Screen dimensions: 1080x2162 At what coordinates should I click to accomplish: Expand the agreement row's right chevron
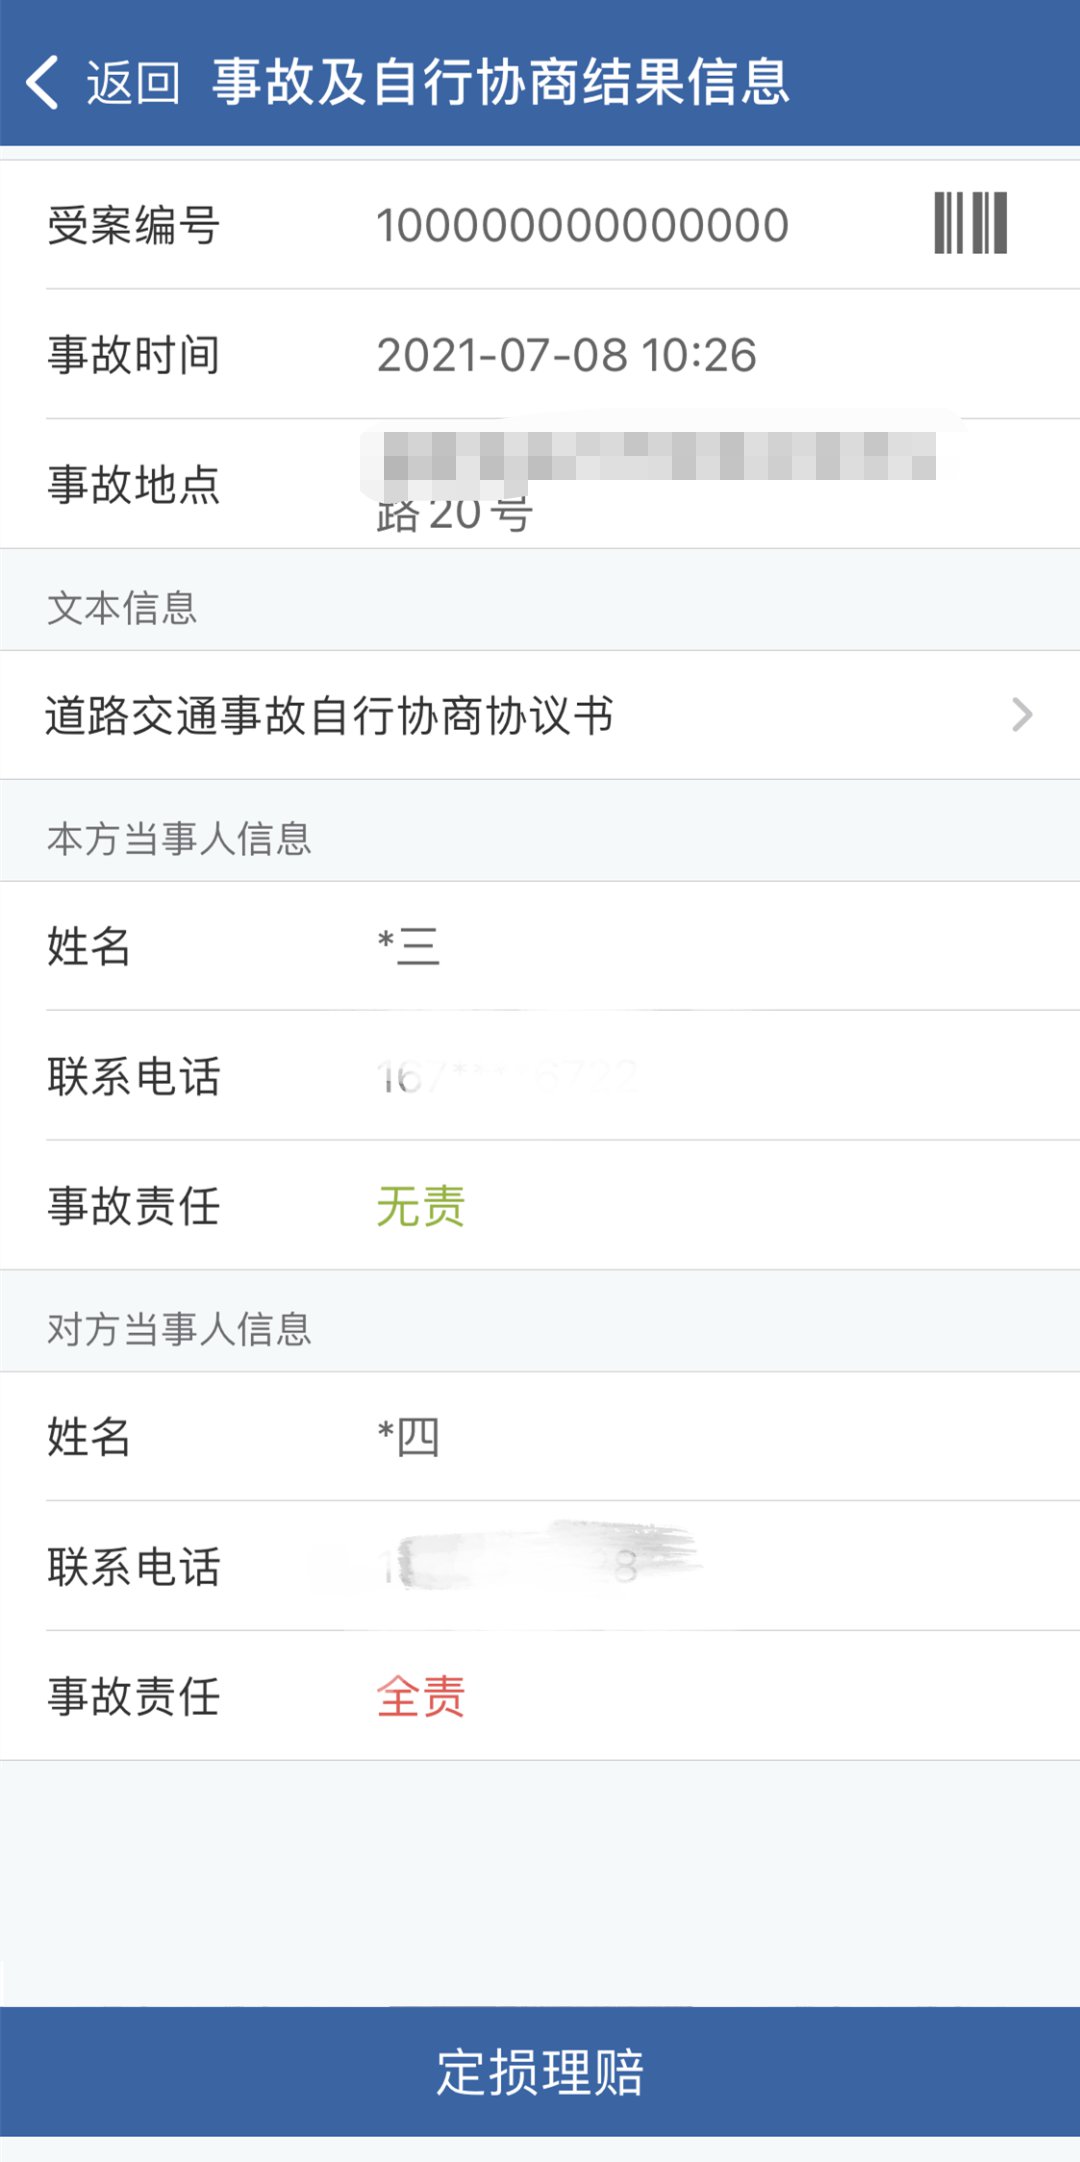[x=1021, y=715]
